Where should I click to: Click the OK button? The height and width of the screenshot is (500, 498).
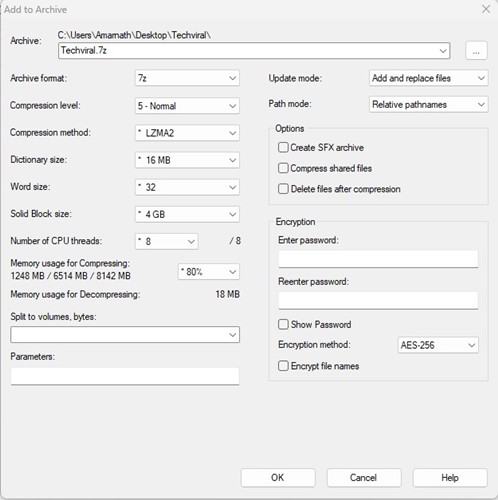pos(278,478)
